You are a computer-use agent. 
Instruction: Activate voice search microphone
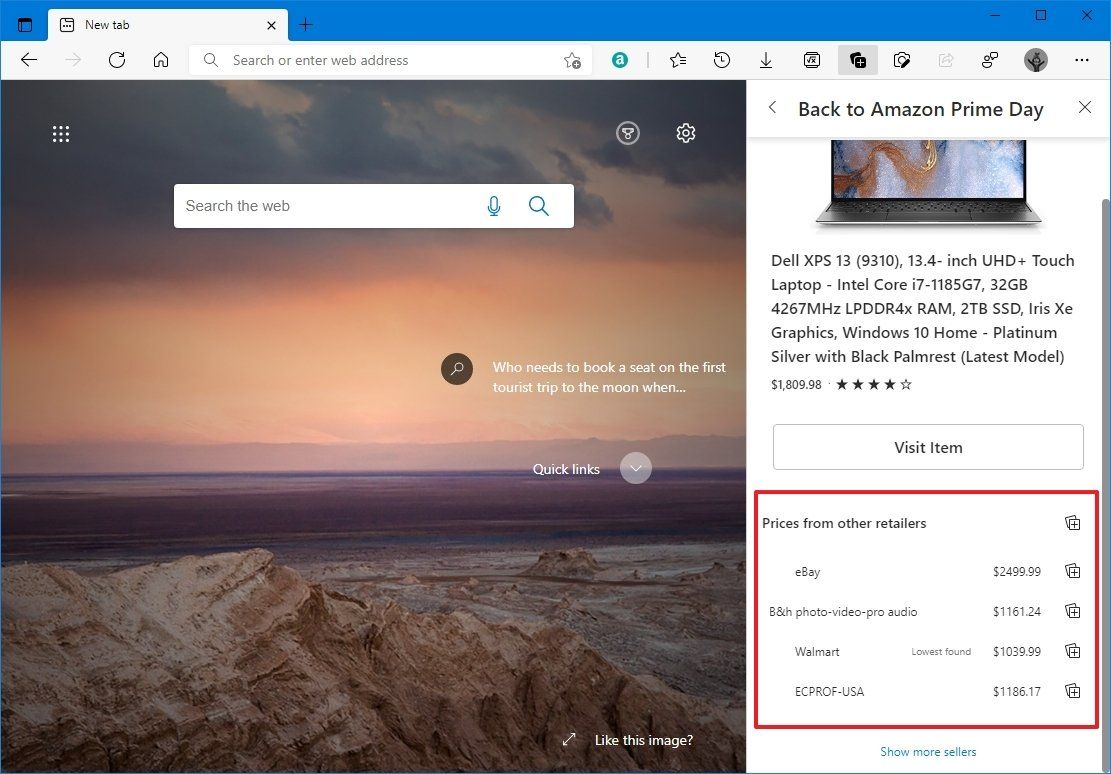point(493,206)
